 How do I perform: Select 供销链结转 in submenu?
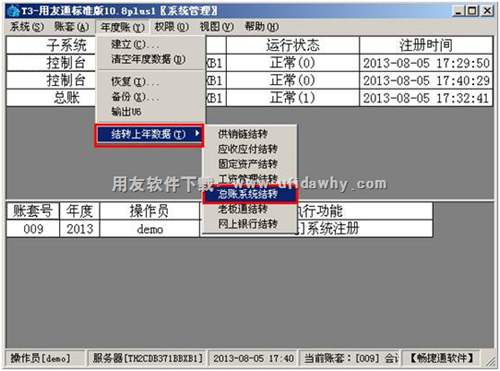click(250, 134)
